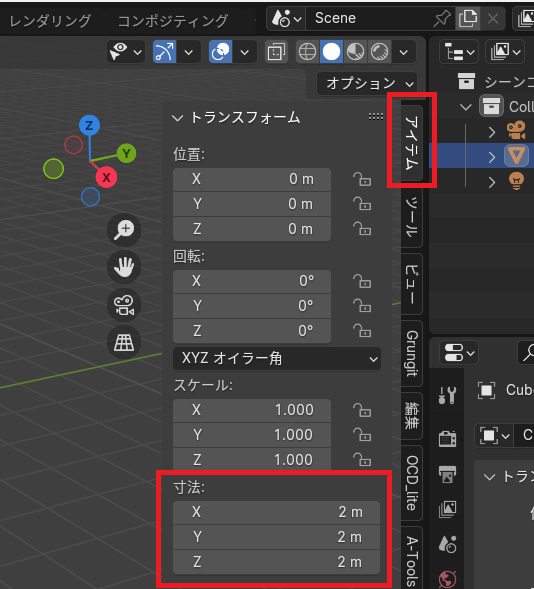Switch to solid shading
The width and height of the screenshot is (534, 589).
pos(331,51)
